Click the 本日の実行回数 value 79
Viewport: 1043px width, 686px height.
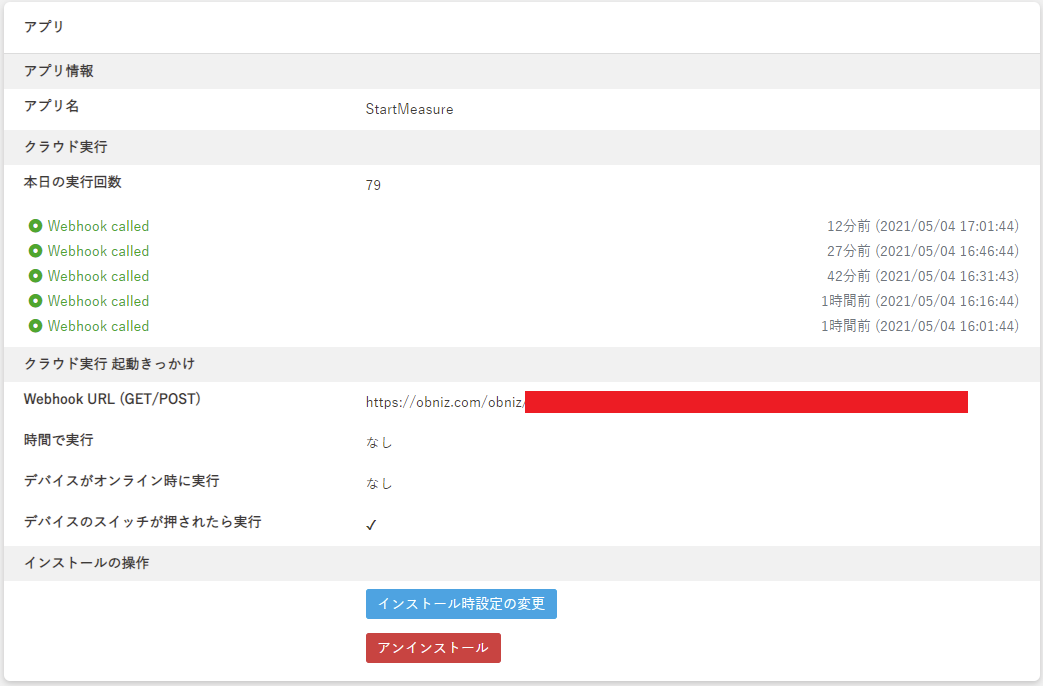pyautogui.click(x=373, y=185)
